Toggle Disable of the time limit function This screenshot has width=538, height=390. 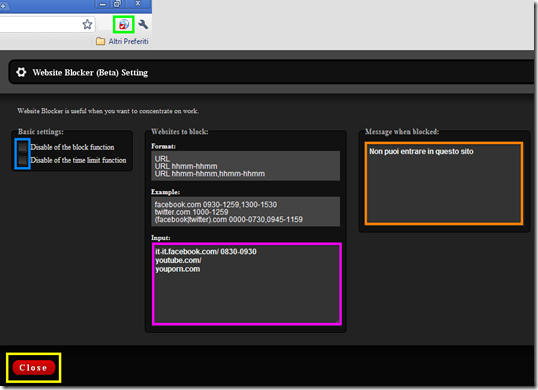coord(23,160)
